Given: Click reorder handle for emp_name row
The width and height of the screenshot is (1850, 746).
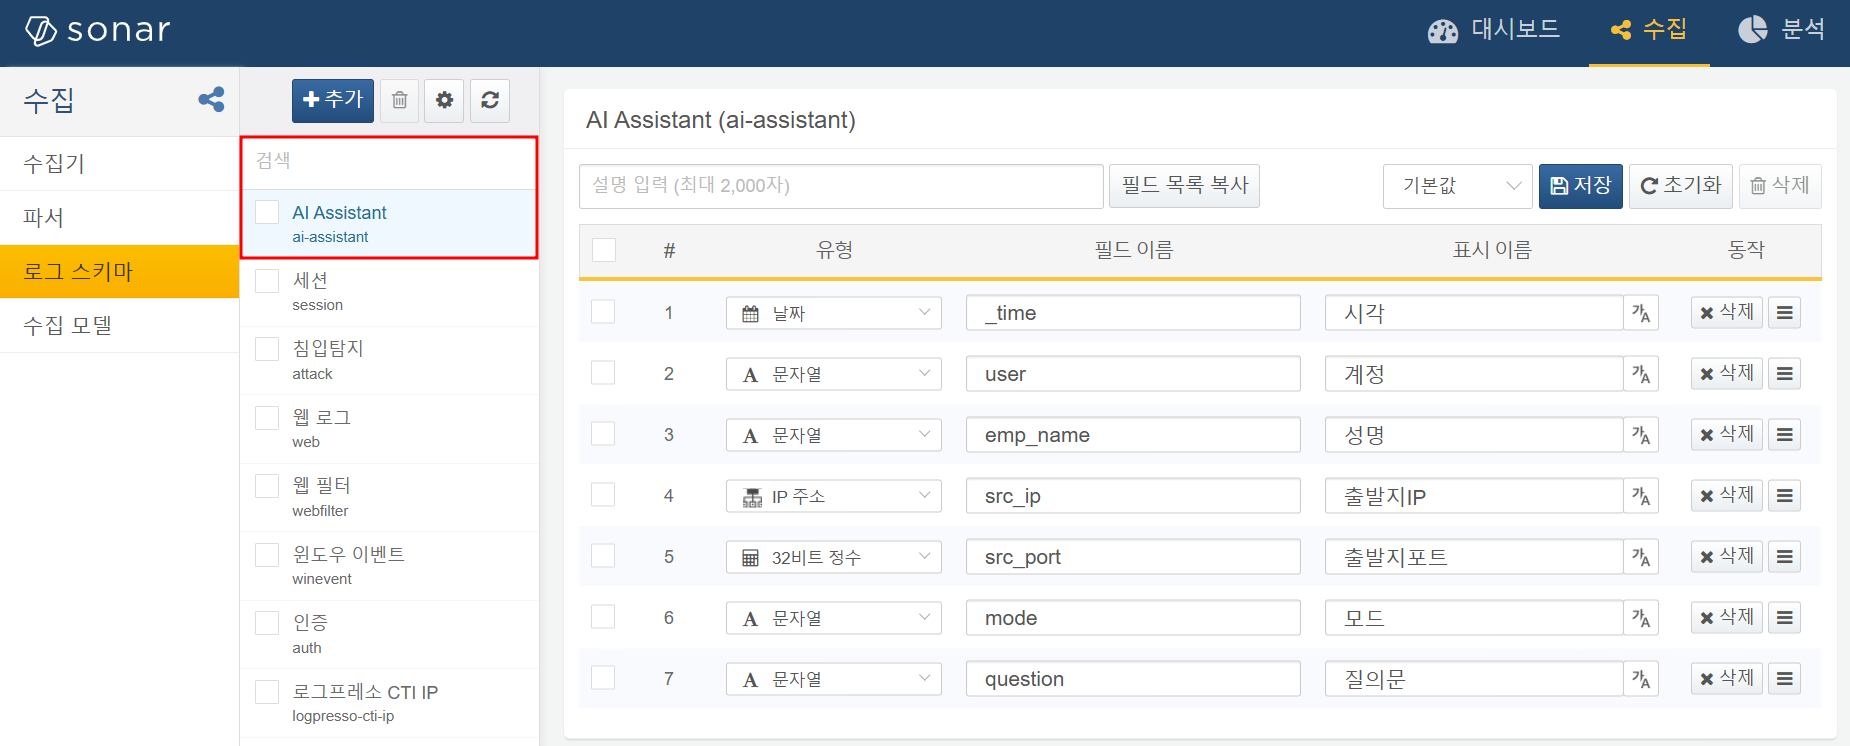Looking at the screenshot, I should tap(1785, 435).
